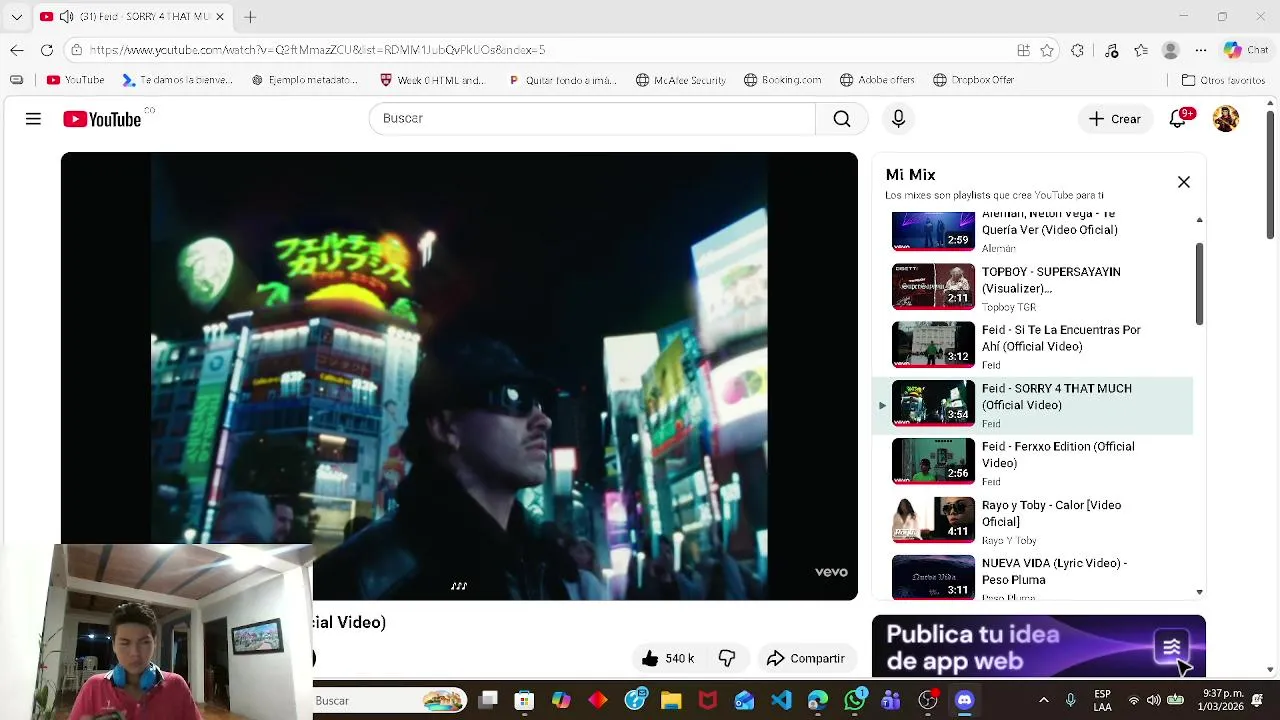Click the video player to pause

[x=459, y=376]
